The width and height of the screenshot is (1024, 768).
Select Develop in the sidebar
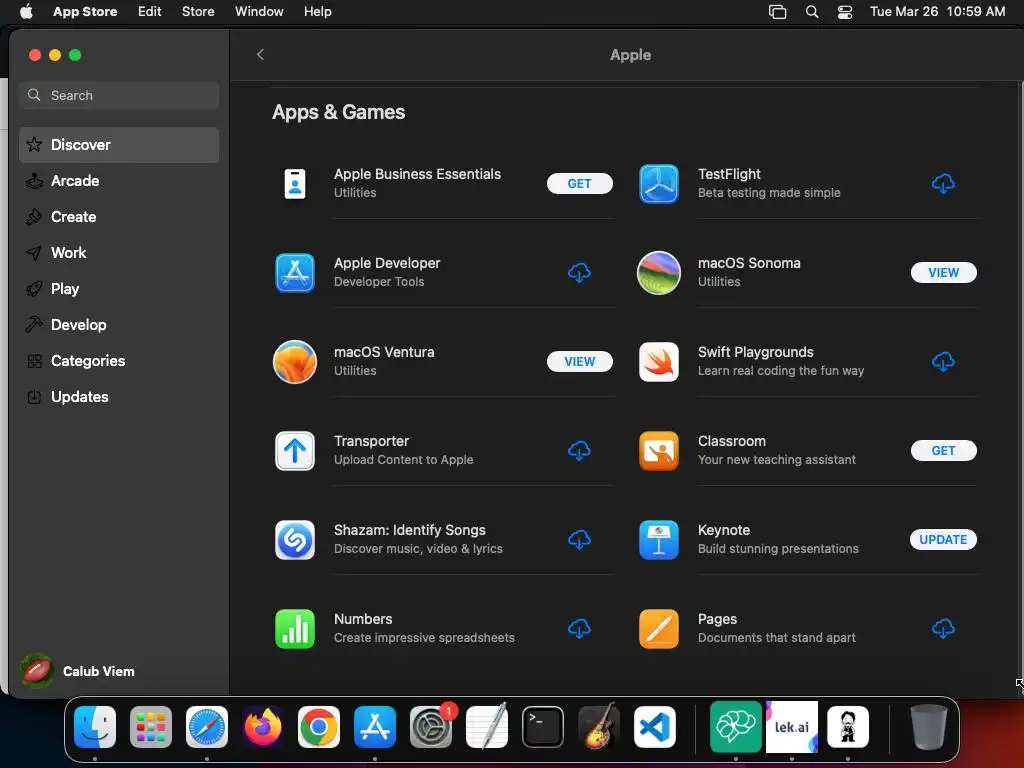(x=119, y=324)
